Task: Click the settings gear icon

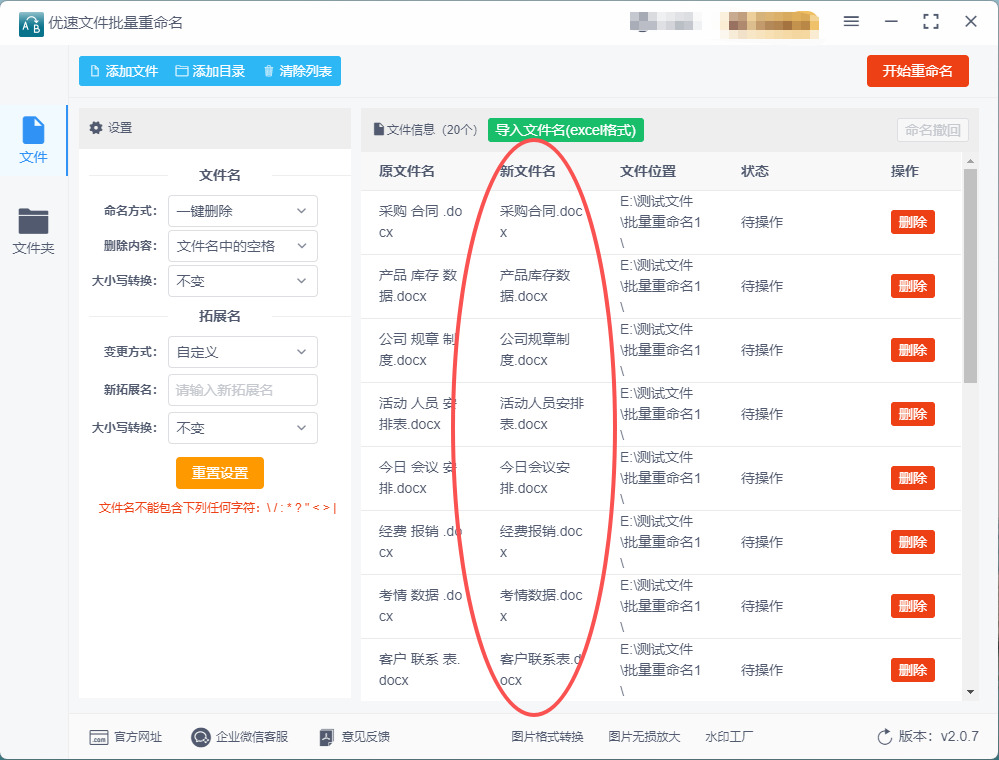Action: pos(96,128)
